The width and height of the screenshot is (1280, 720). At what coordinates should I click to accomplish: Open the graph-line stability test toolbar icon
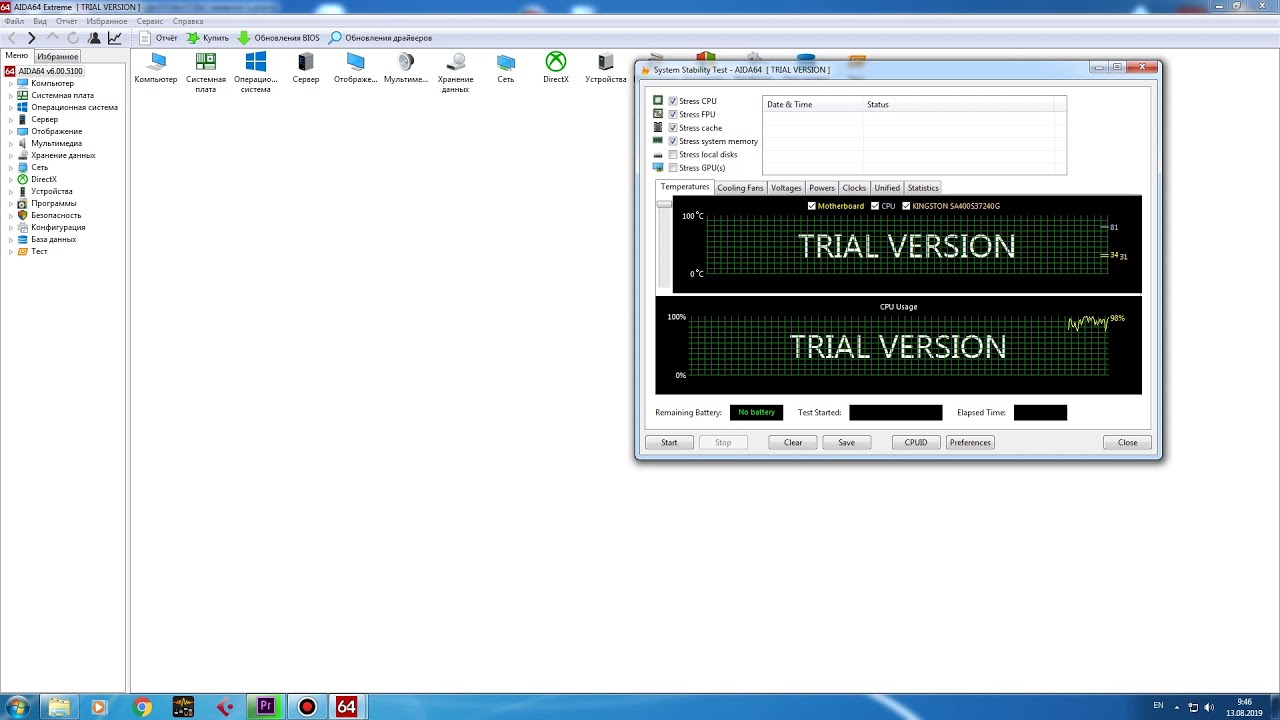click(x=115, y=38)
